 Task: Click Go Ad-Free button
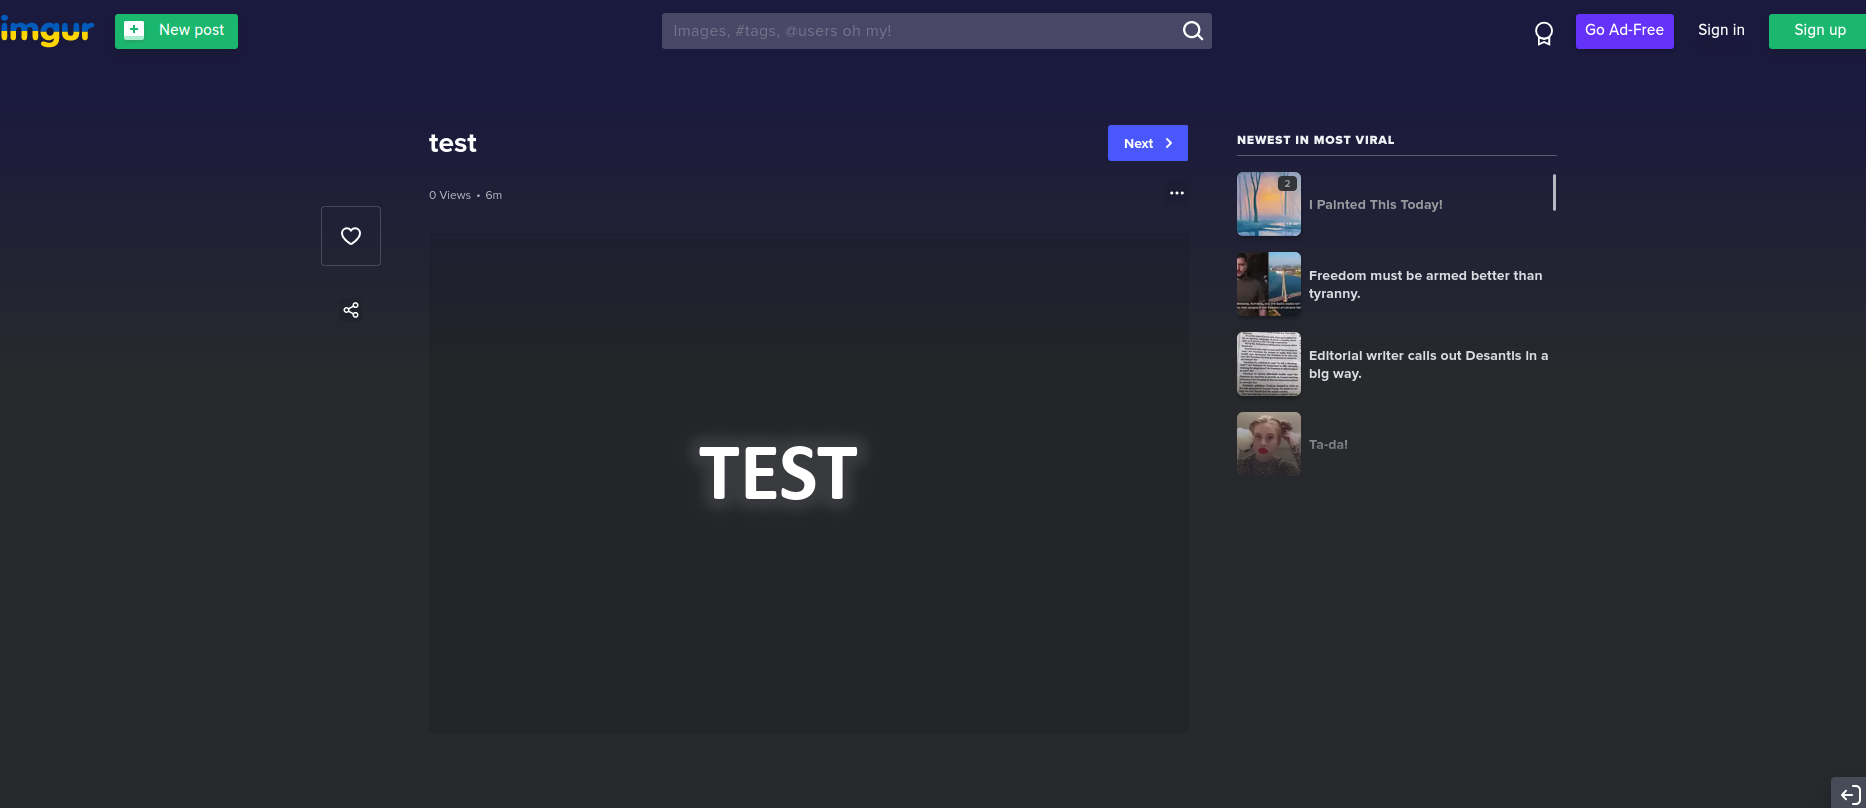(1625, 31)
